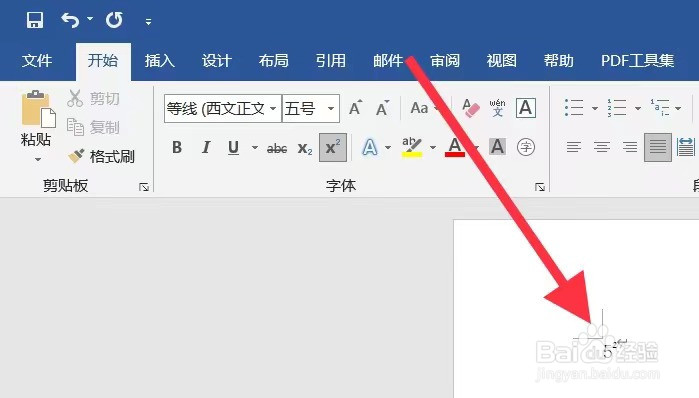Decrease the font size
Screen dimensions: 699x398
coord(382,108)
